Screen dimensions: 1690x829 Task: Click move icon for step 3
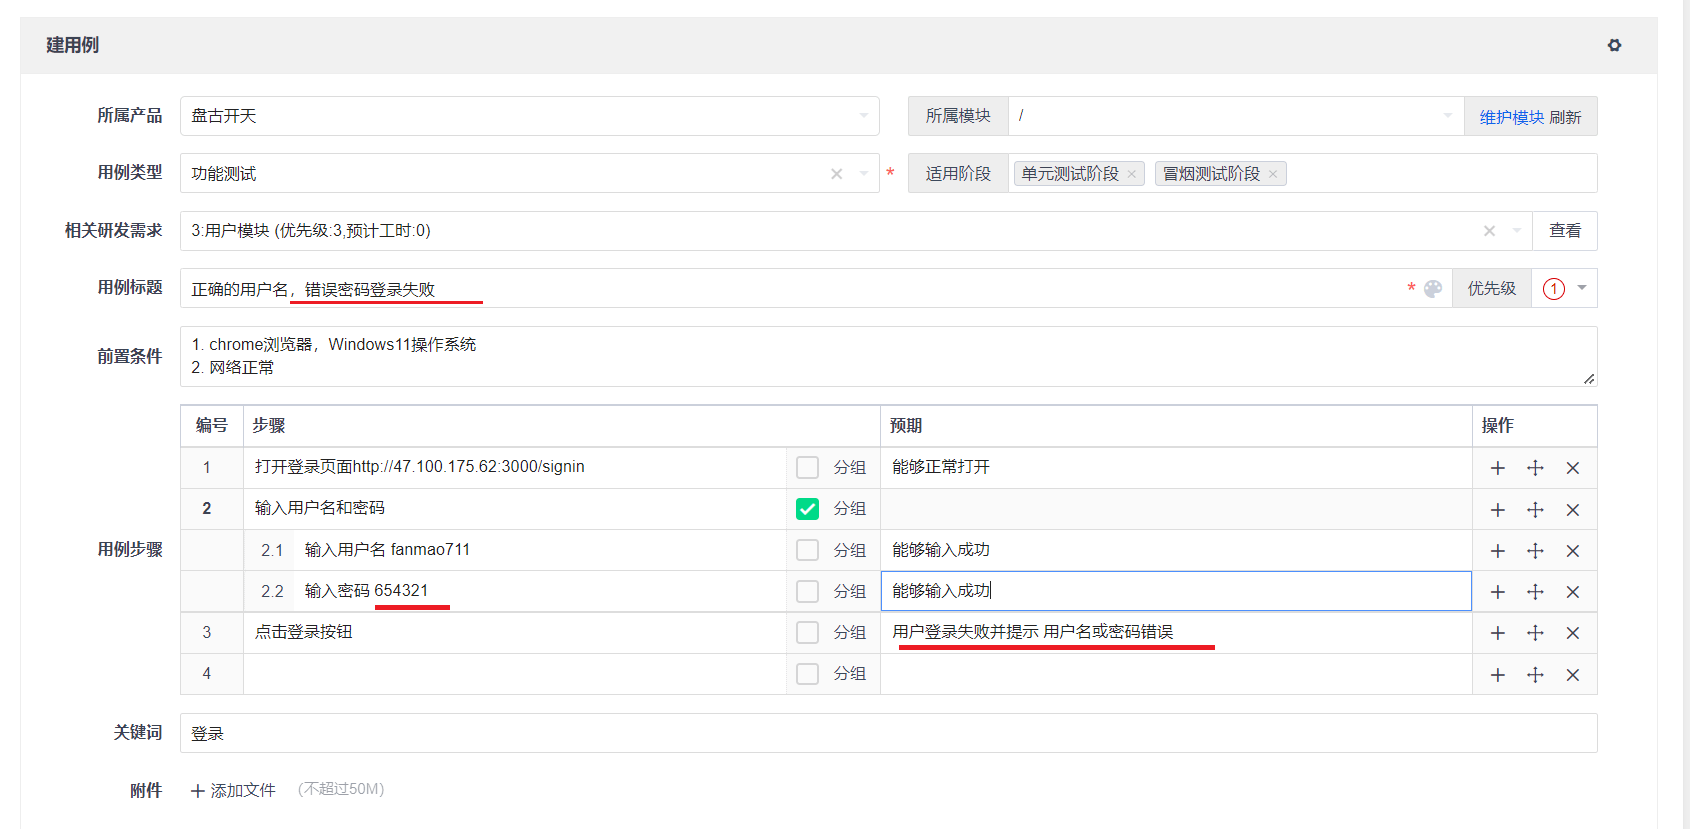(x=1535, y=633)
